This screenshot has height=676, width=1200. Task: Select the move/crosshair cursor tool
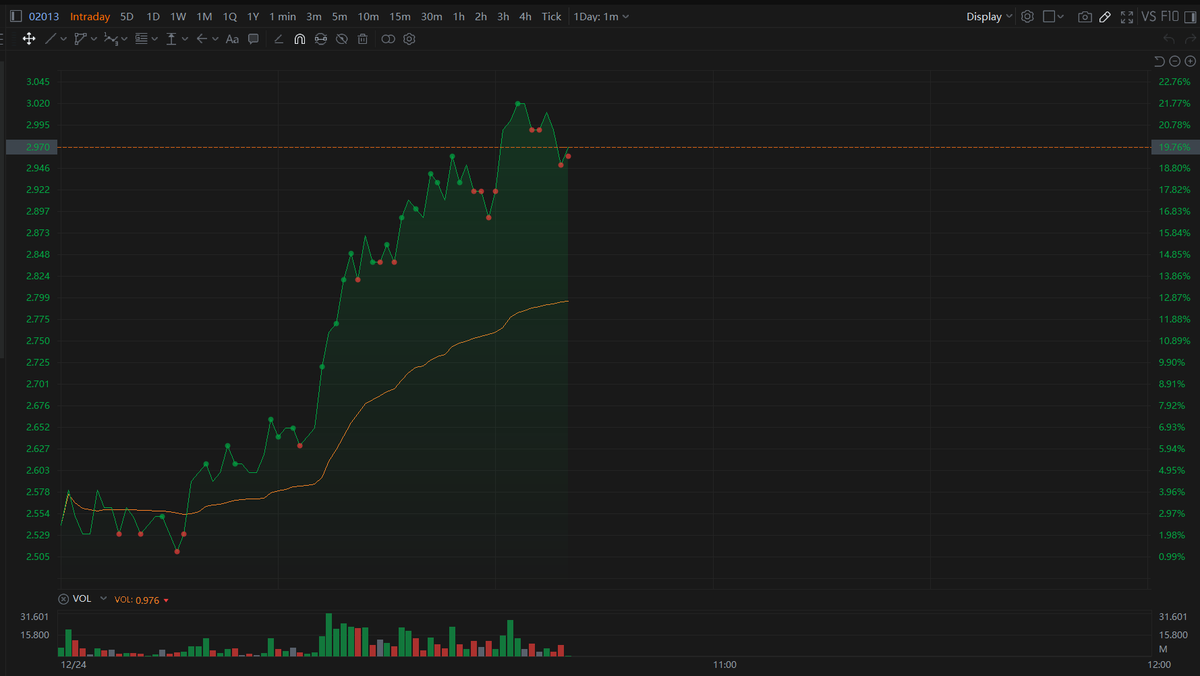point(29,39)
